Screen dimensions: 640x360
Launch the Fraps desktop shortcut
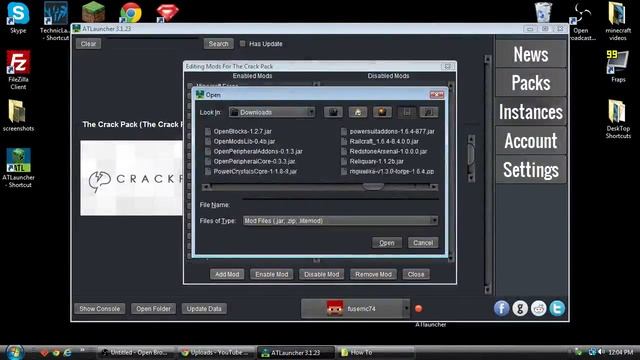pyautogui.click(x=618, y=67)
